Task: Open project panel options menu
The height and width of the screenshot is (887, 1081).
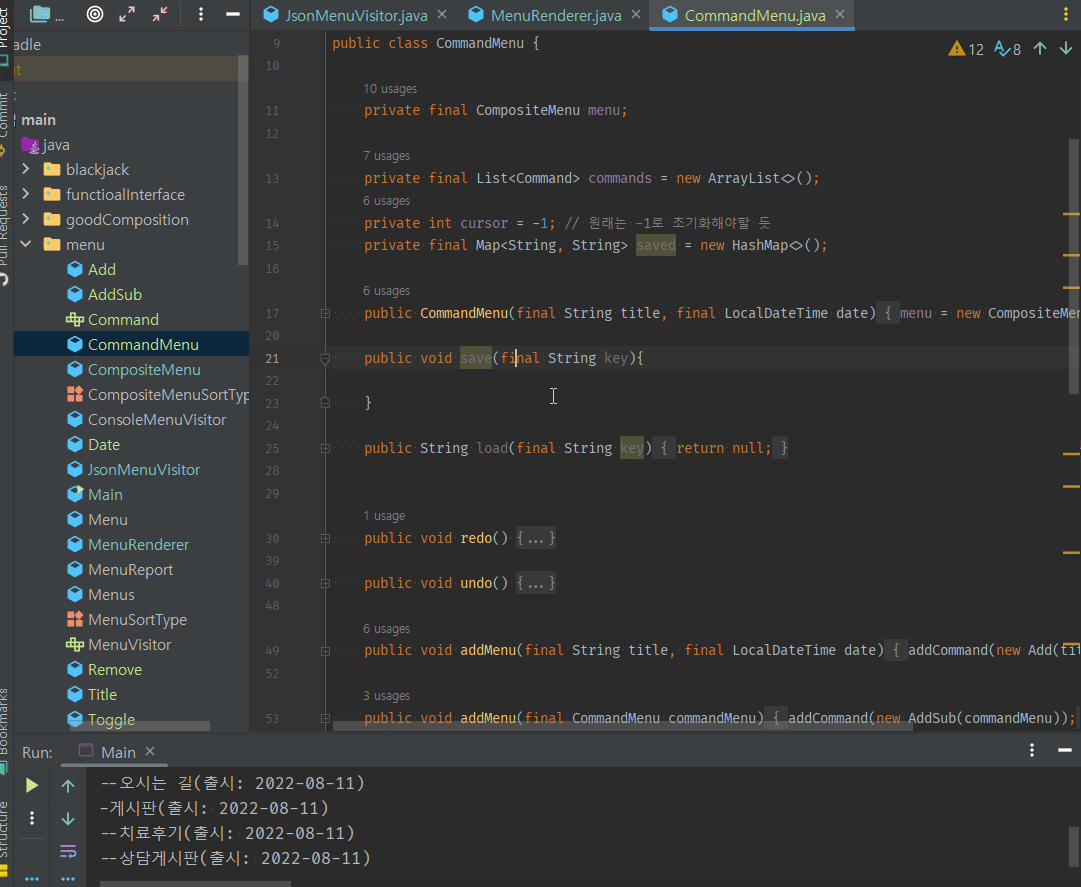Action: [x=201, y=14]
